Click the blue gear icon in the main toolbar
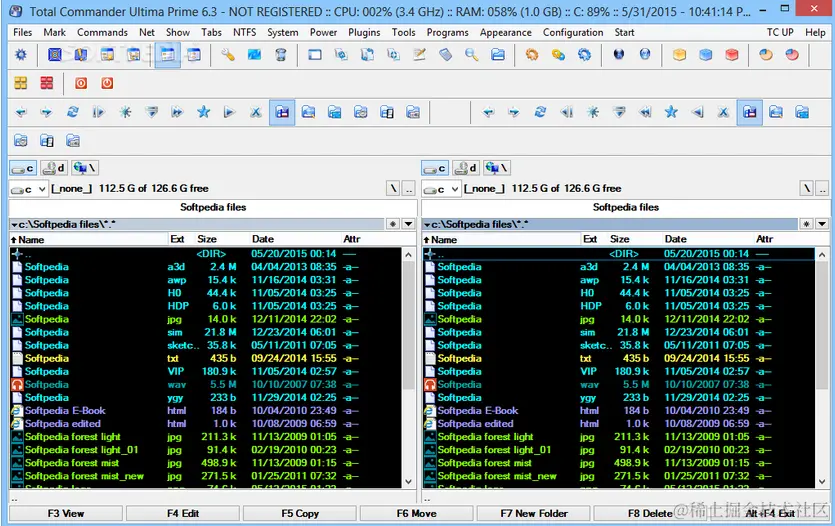 [21, 54]
